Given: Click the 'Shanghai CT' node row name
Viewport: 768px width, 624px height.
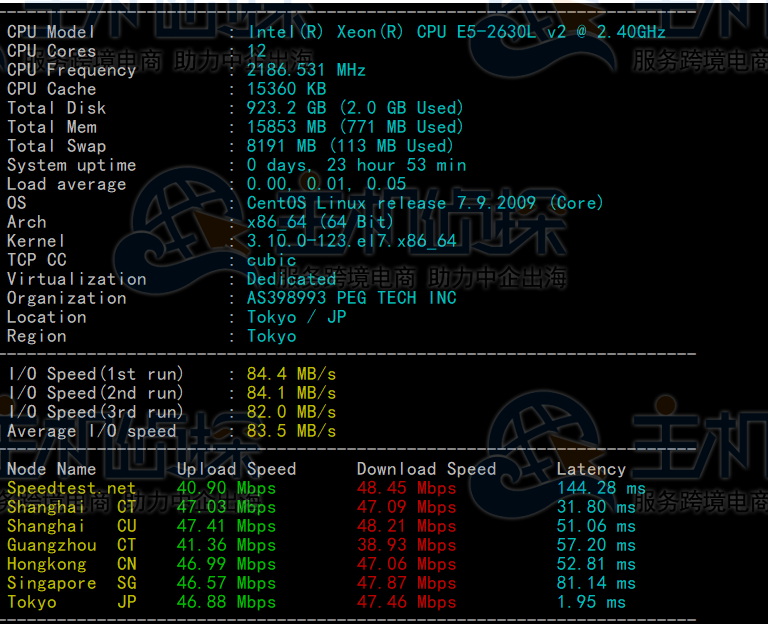Looking at the screenshot, I should [x=72, y=507].
